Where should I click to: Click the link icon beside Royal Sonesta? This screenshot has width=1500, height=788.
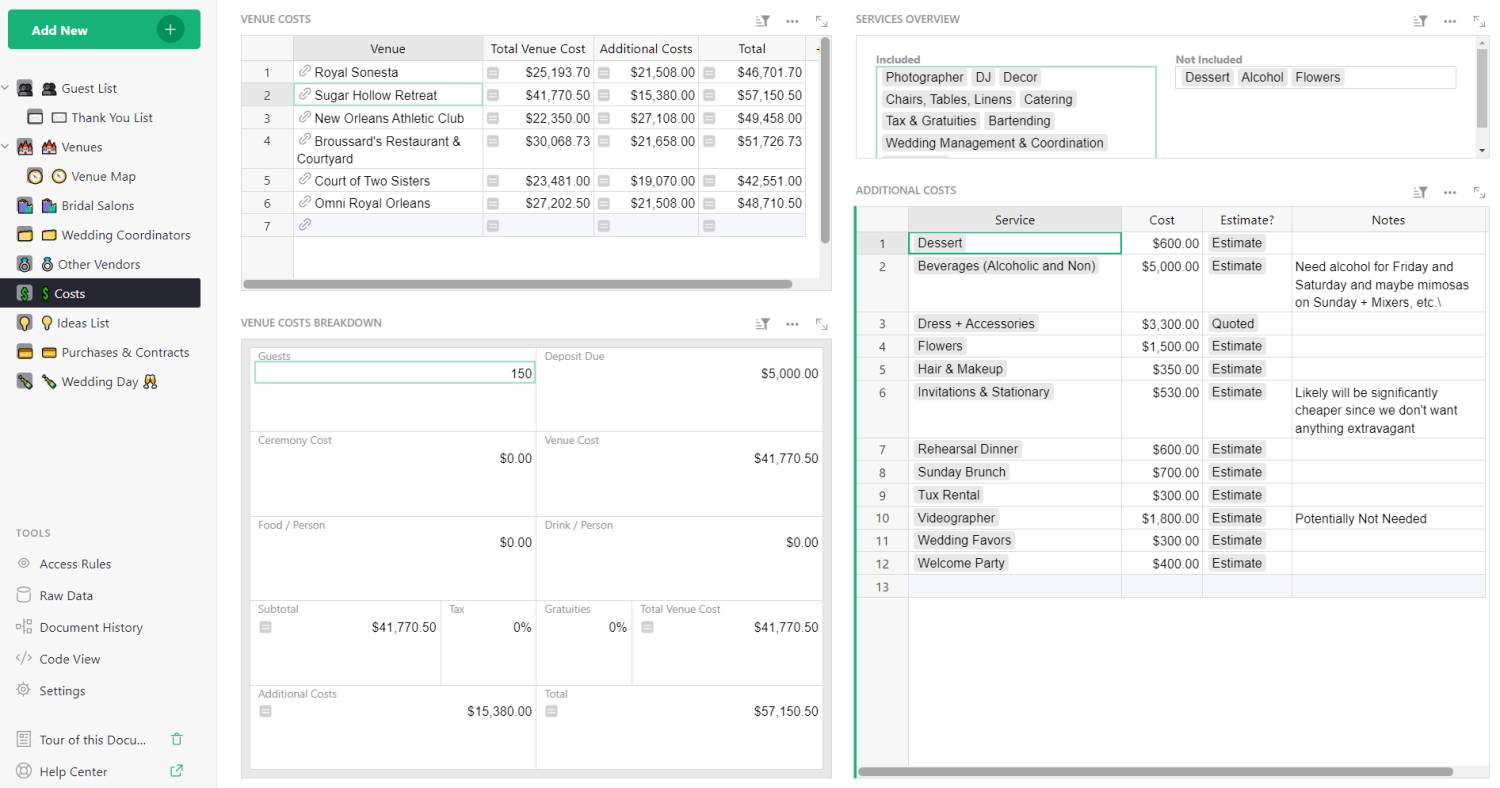click(x=305, y=72)
